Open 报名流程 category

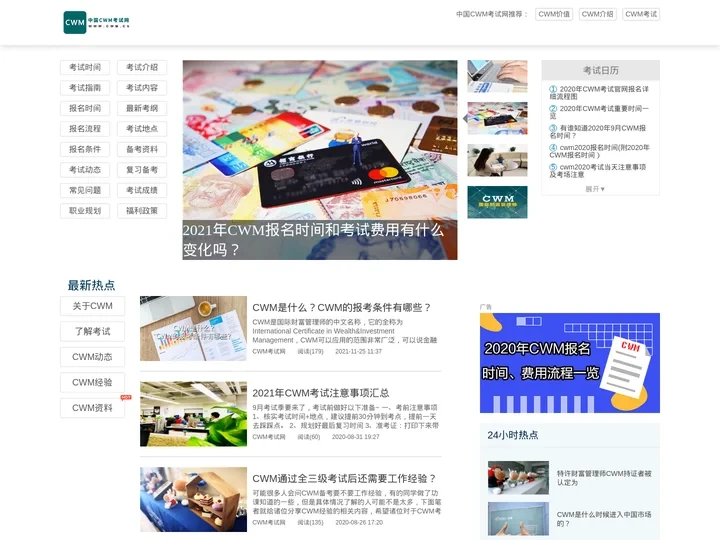[85, 129]
